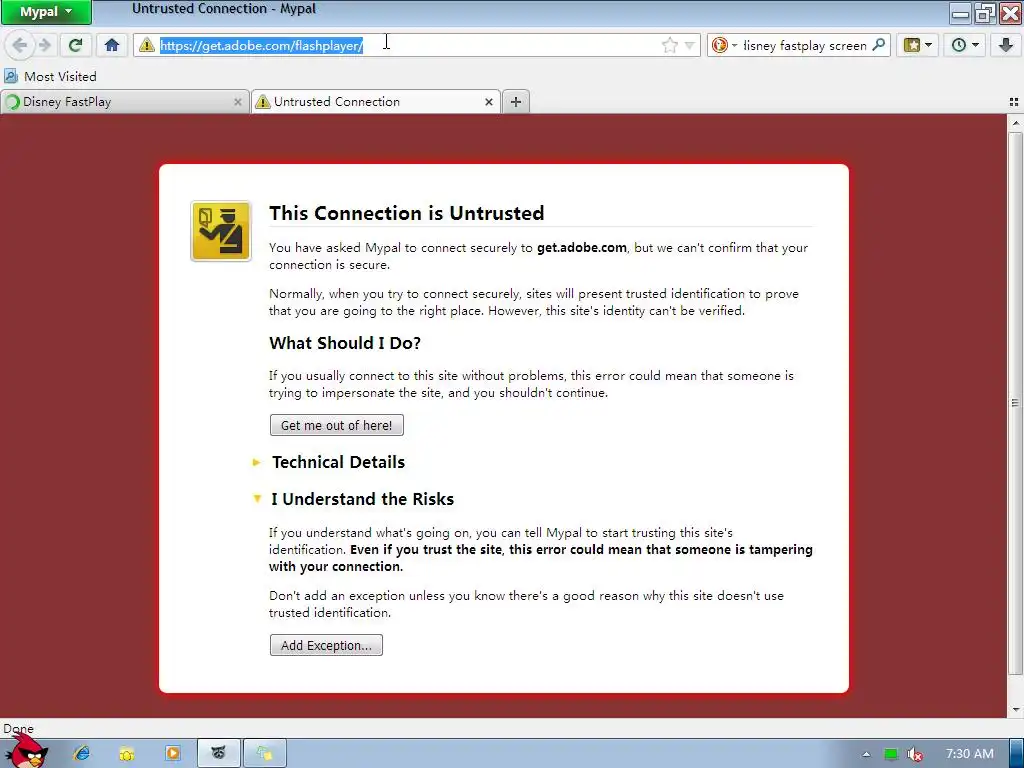Select the green taskbar program button

(264, 754)
